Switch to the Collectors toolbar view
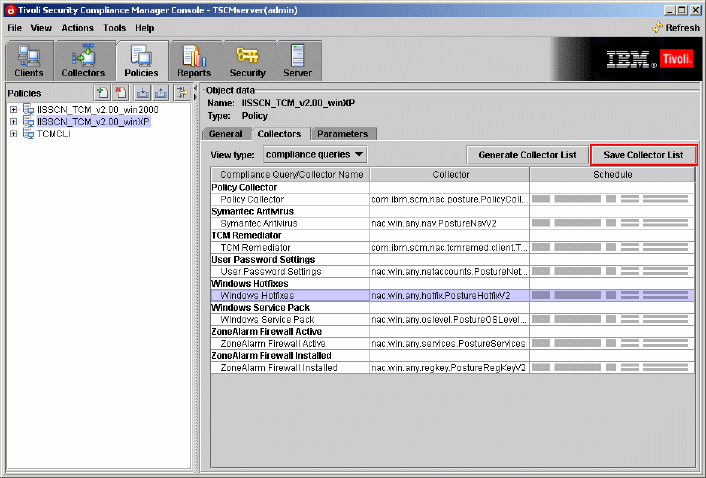This screenshot has width=706, height=478. click(83, 59)
